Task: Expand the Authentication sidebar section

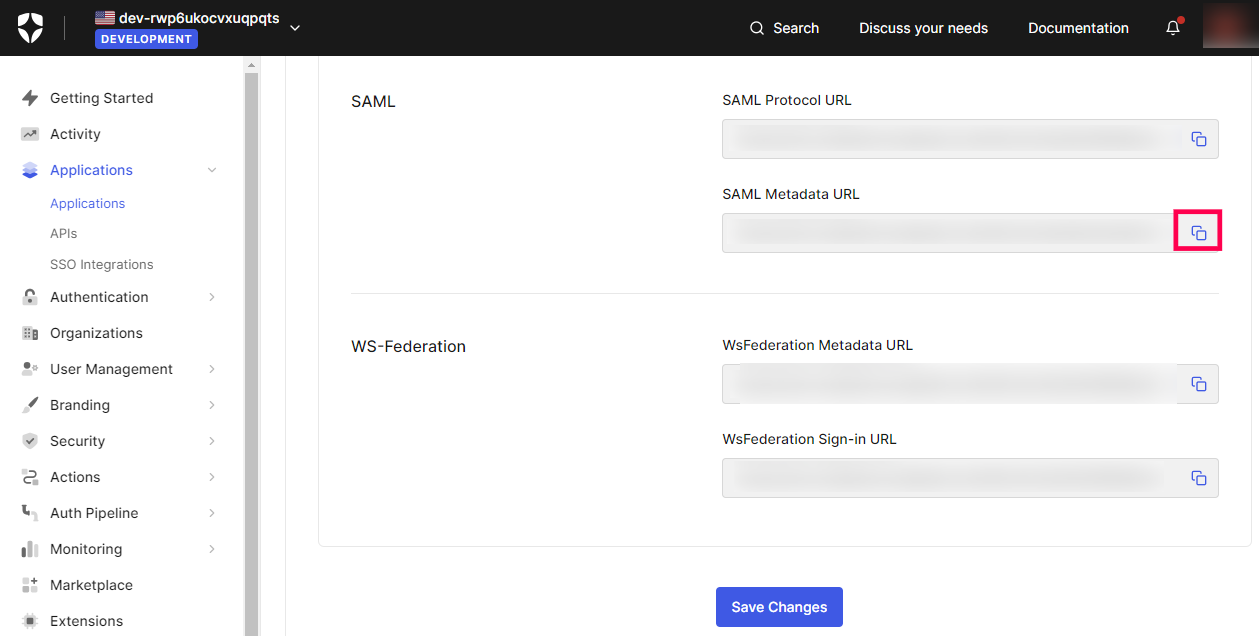Action: (x=212, y=297)
